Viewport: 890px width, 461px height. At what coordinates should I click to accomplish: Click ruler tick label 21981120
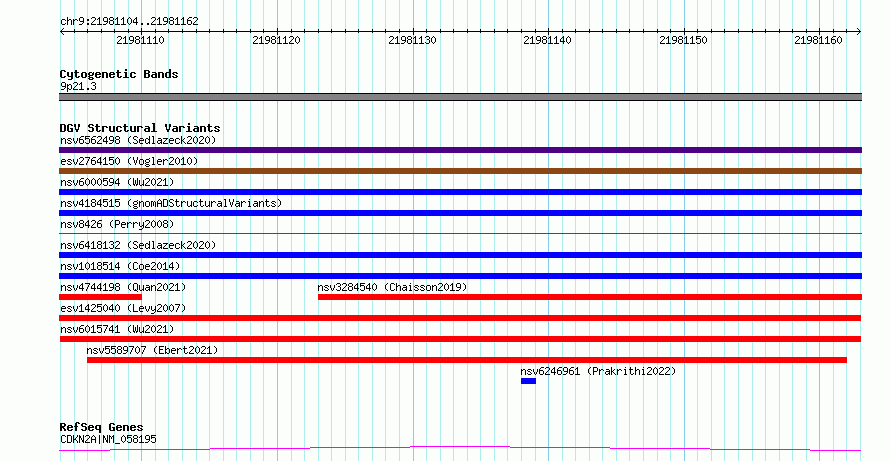point(276,40)
